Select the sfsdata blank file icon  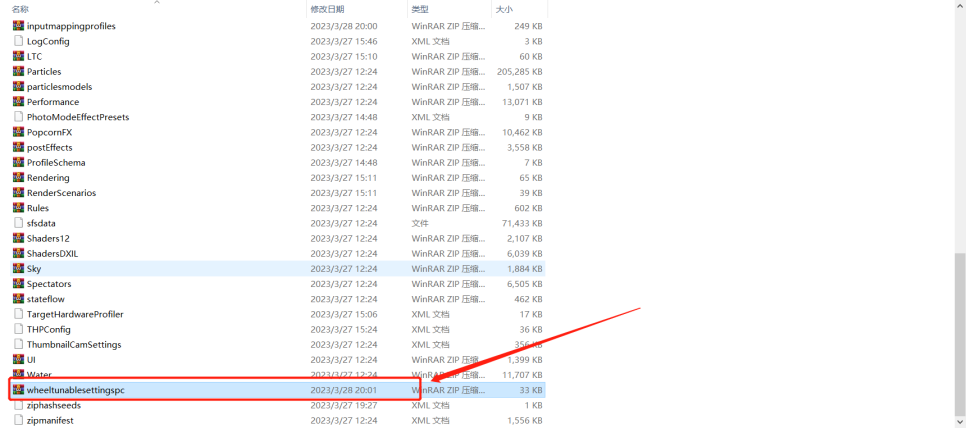point(18,223)
